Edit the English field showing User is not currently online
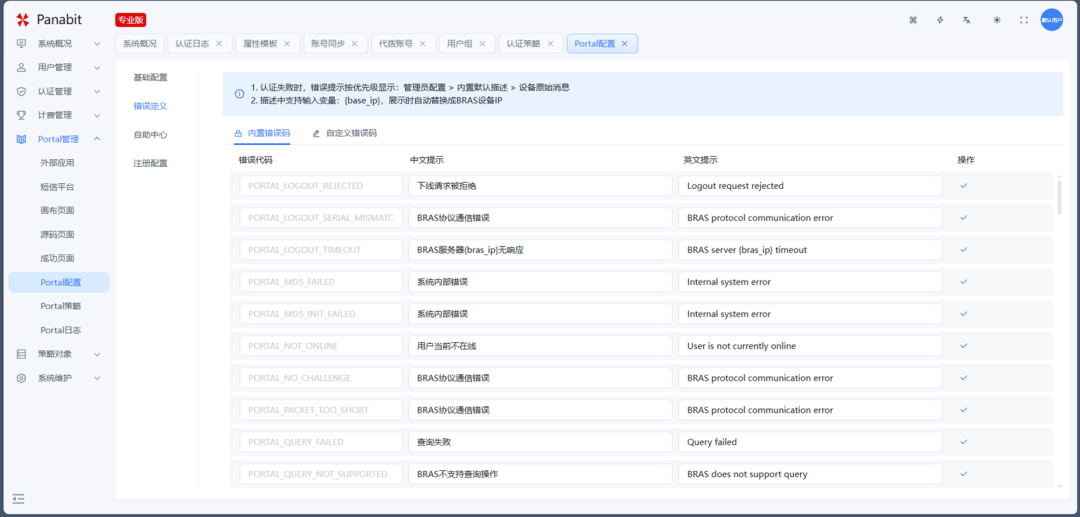The height and width of the screenshot is (517, 1080). [810, 346]
